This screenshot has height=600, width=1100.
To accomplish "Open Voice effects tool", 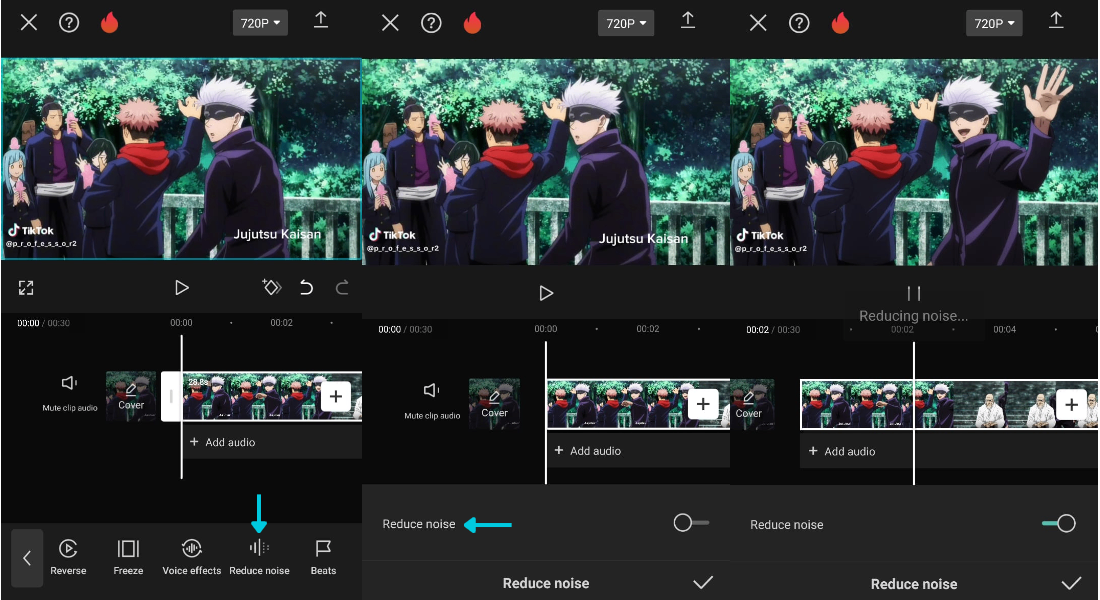I will [192, 557].
